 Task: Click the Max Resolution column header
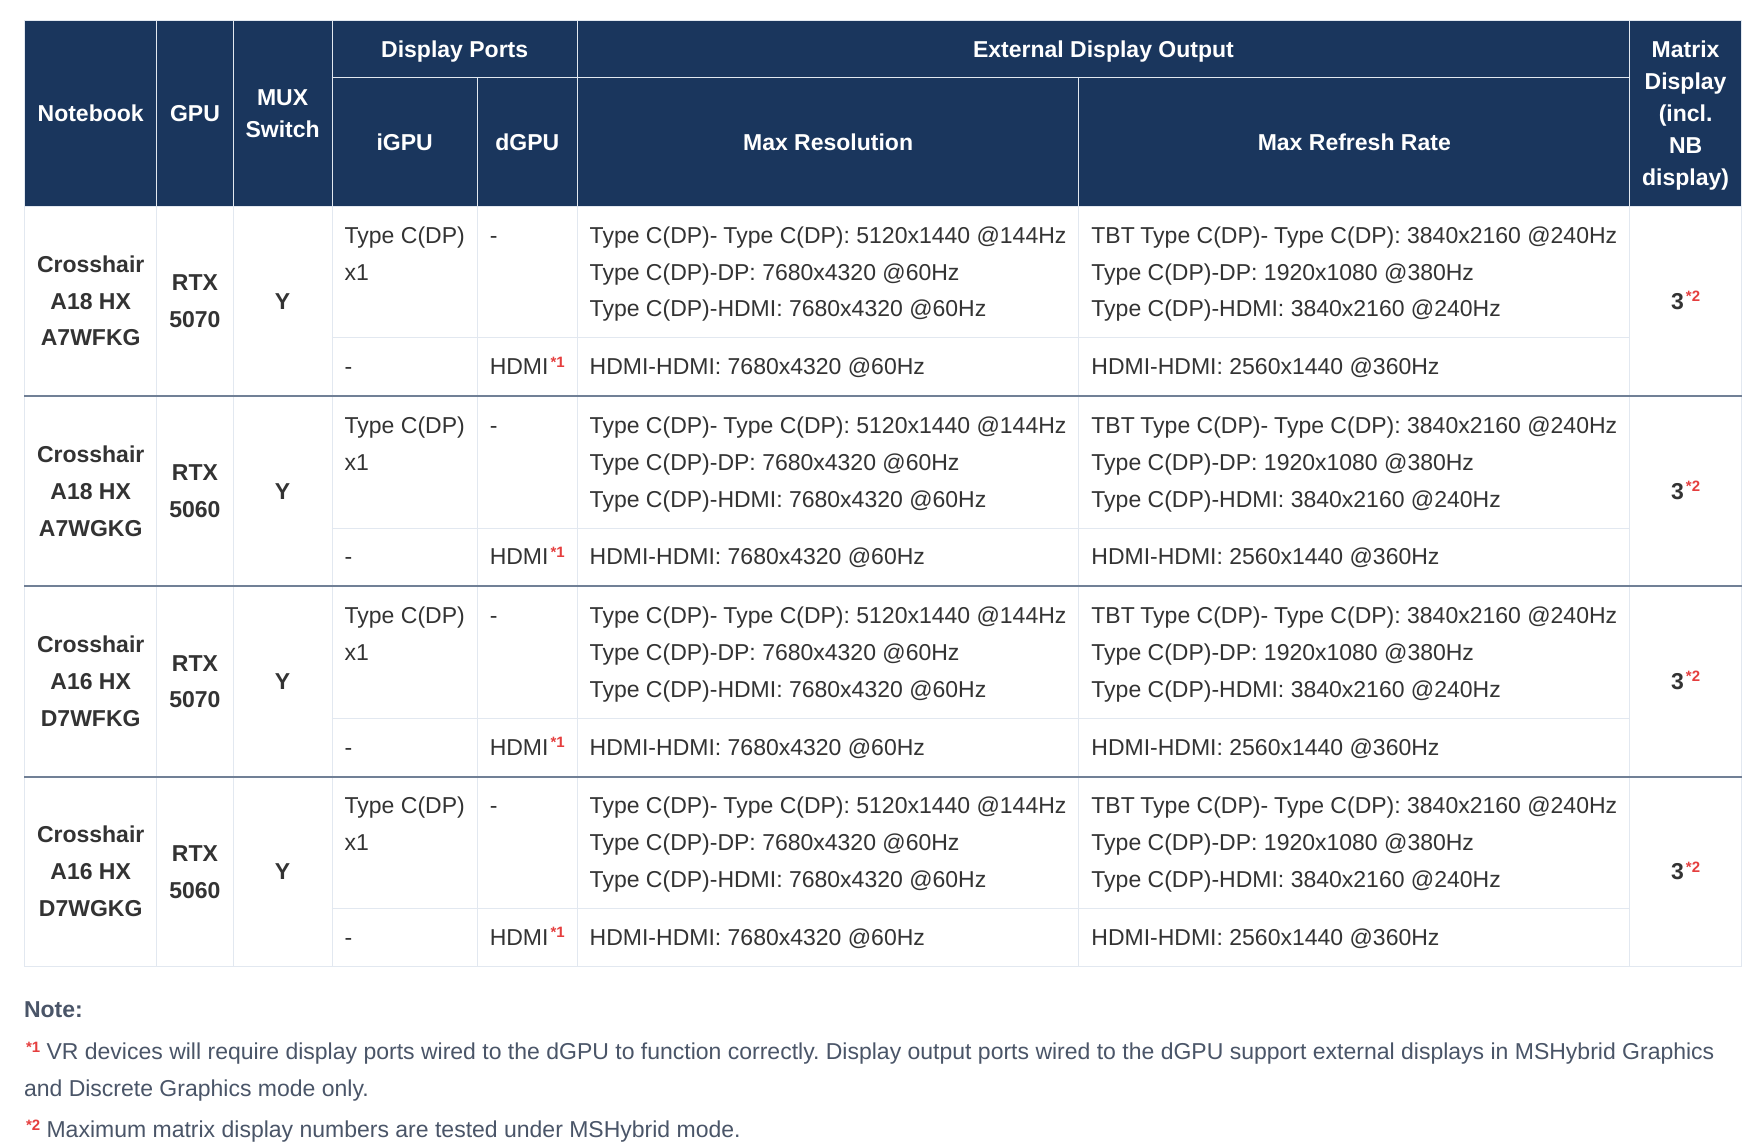tap(827, 142)
